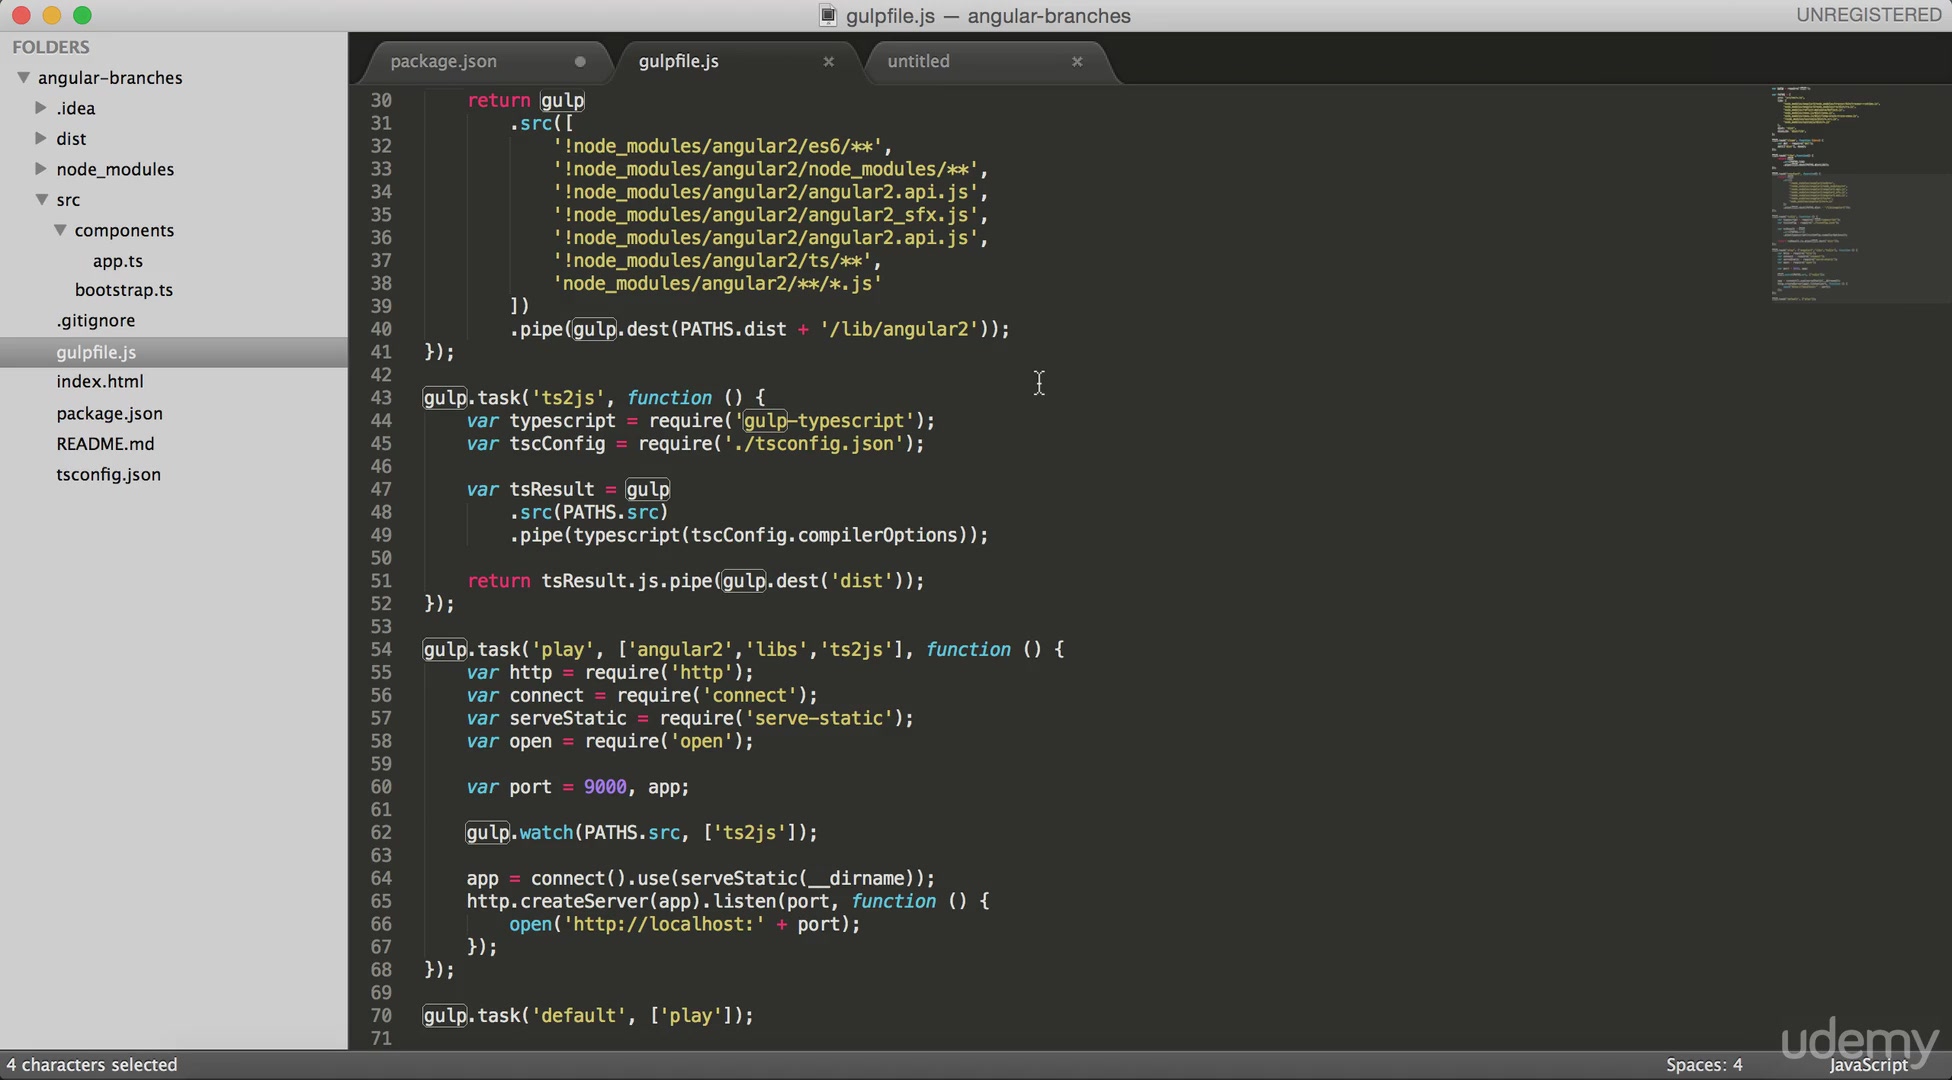Open bootstrap.ts in the sidebar

(124, 290)
